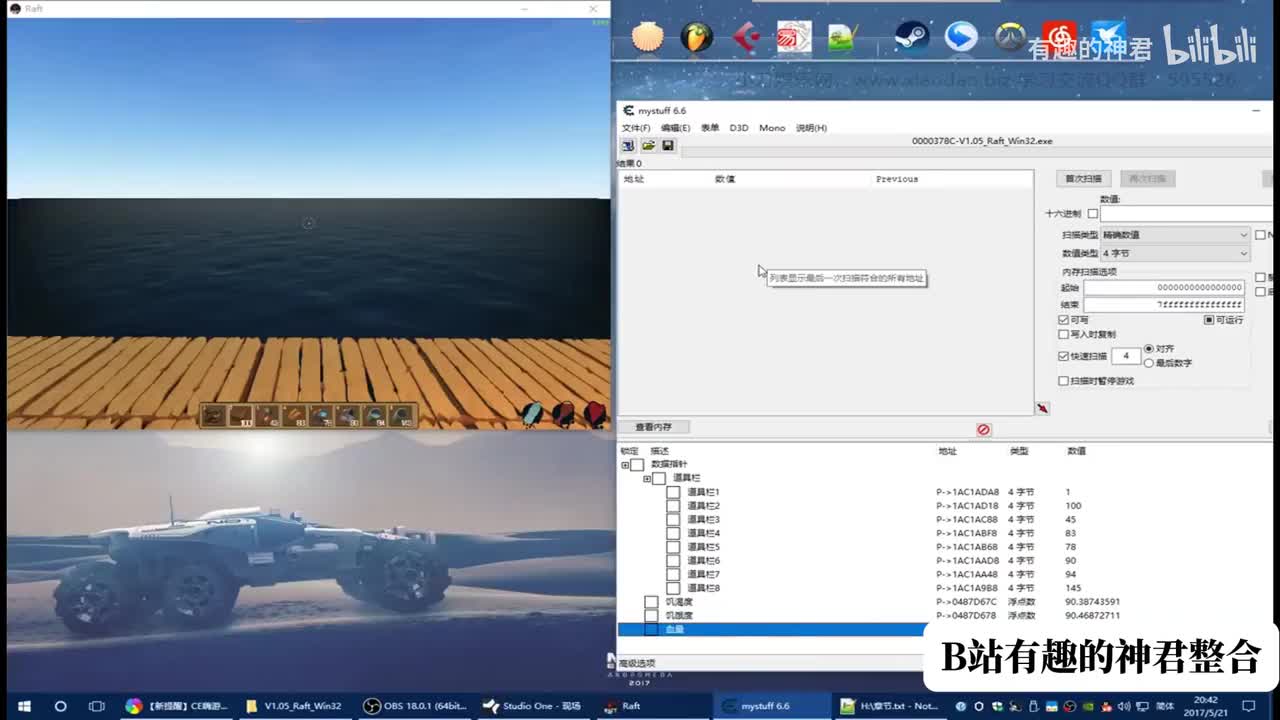Viewport: 1280px width, 720px height.
Task: Collapse the 道具栏 tree node
Action: pyautogui.click(x=647, y=479)
